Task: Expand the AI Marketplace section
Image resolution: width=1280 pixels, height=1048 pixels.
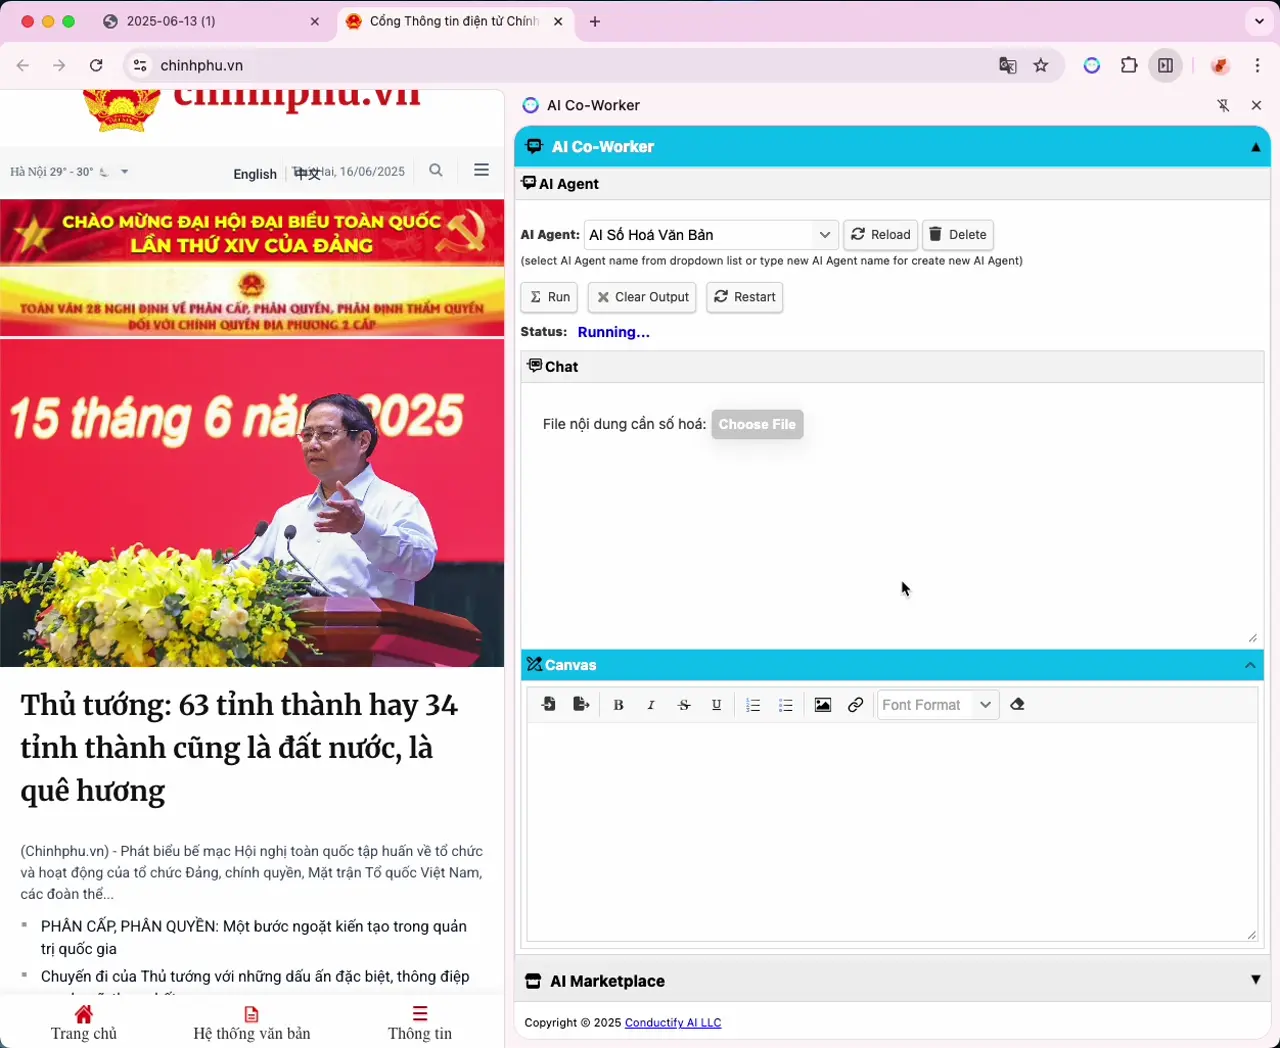Action: (x=1256, y=980)
